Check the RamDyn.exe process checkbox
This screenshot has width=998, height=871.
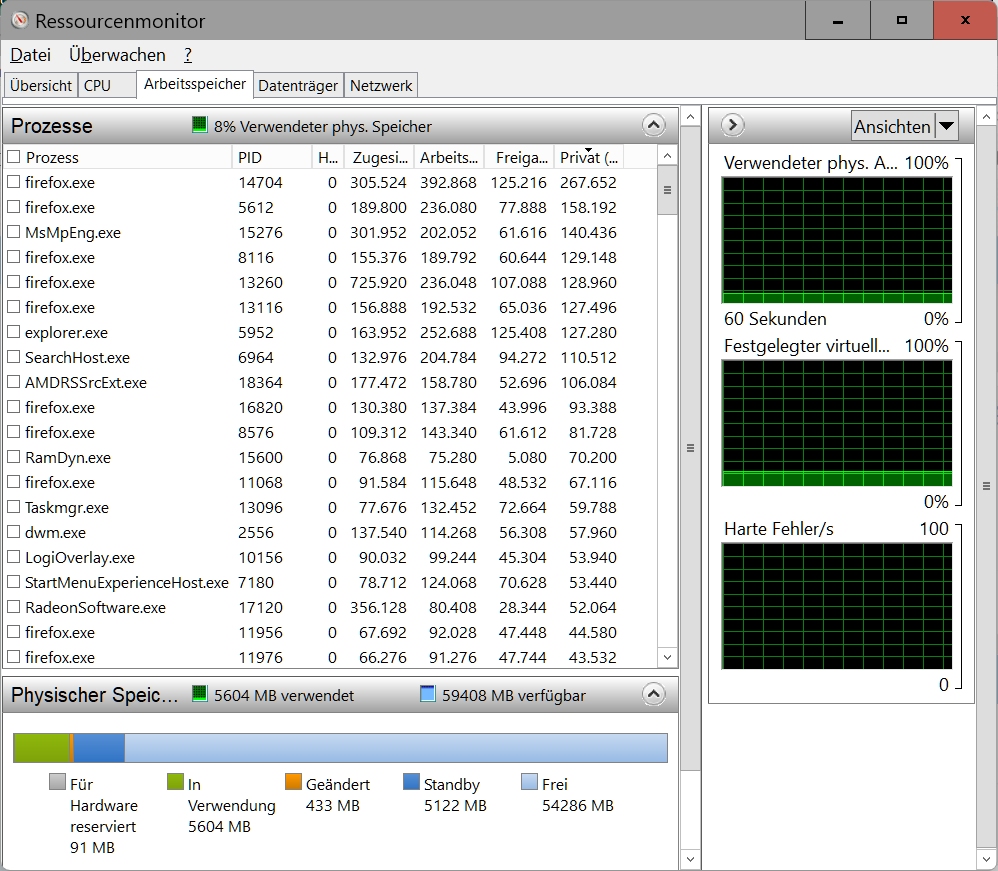pyautogui.click(x=14, y=457)
